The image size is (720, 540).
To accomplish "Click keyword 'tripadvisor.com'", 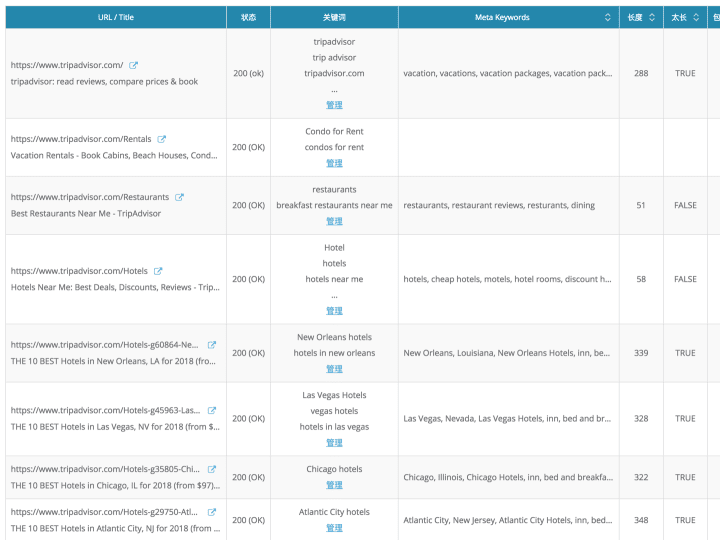I will click(x=334, y=73).
